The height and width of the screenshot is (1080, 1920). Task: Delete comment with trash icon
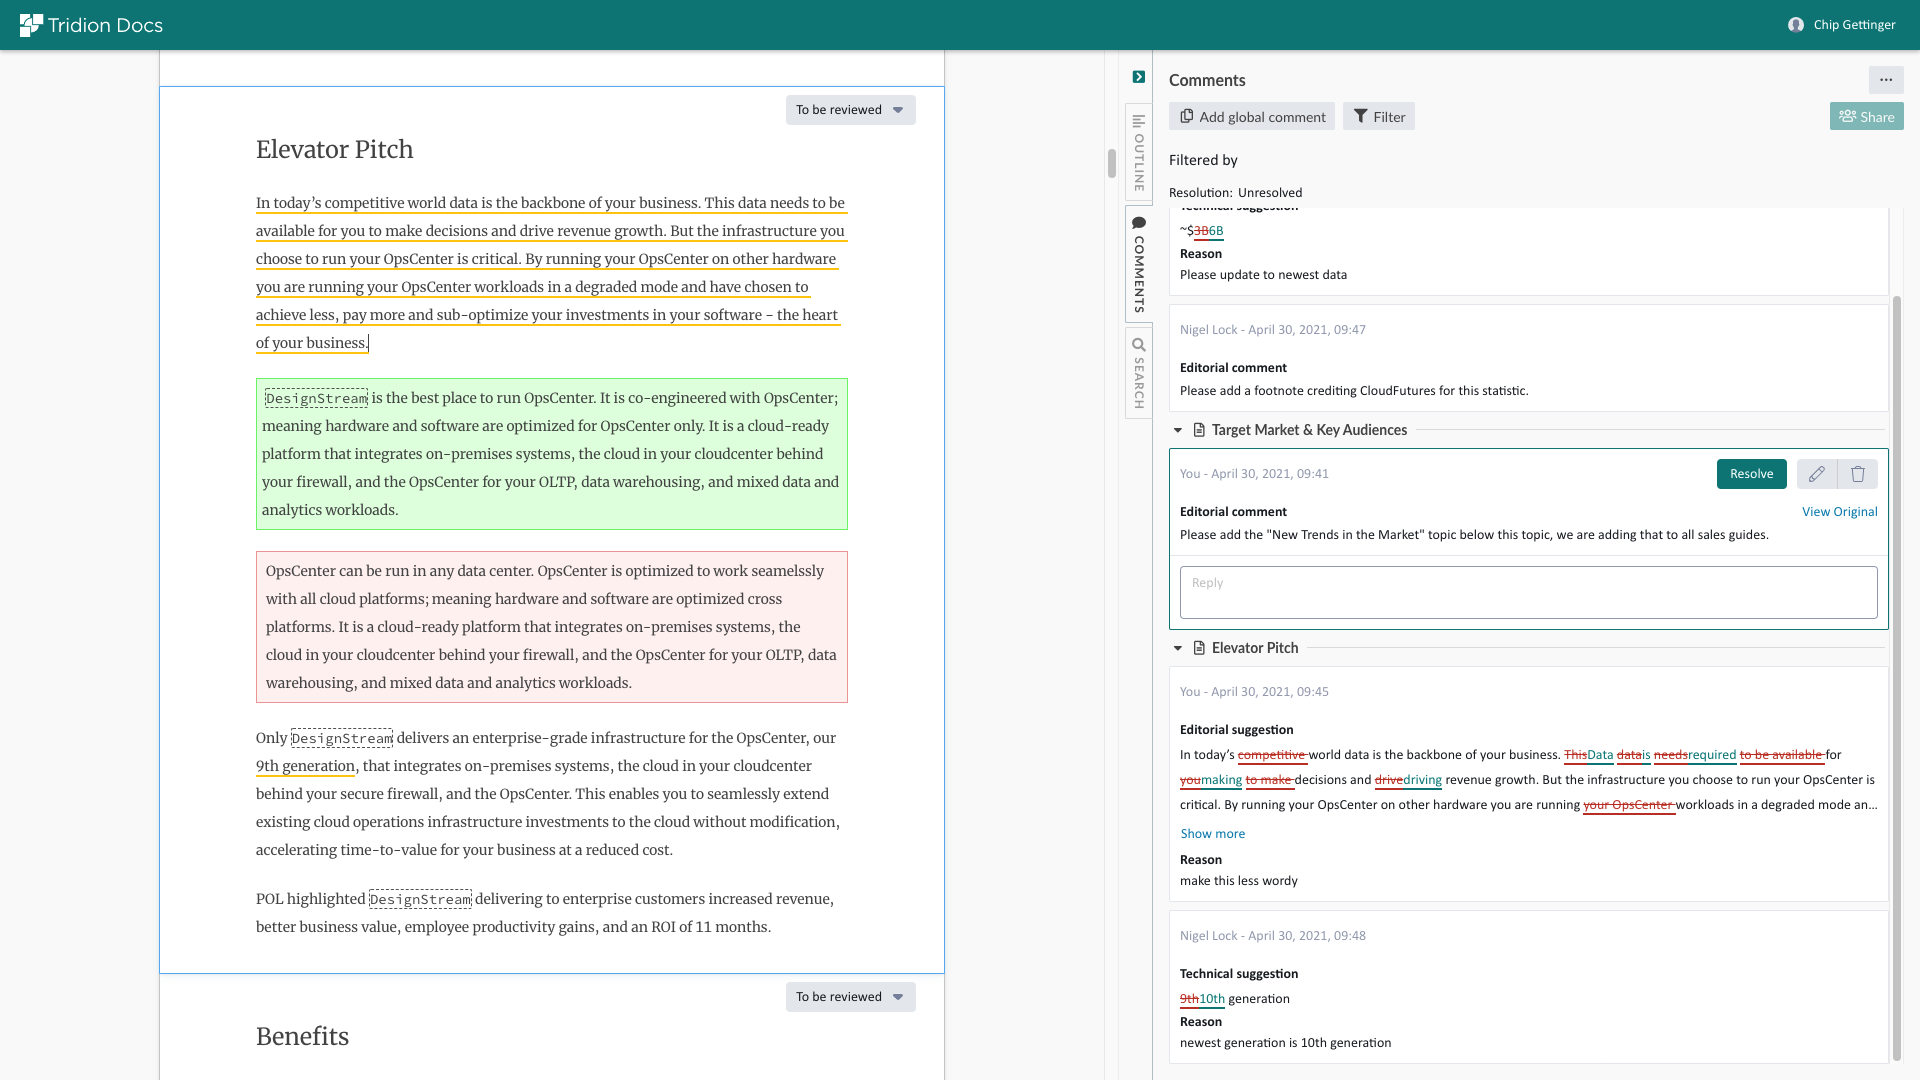[1857, 474]
